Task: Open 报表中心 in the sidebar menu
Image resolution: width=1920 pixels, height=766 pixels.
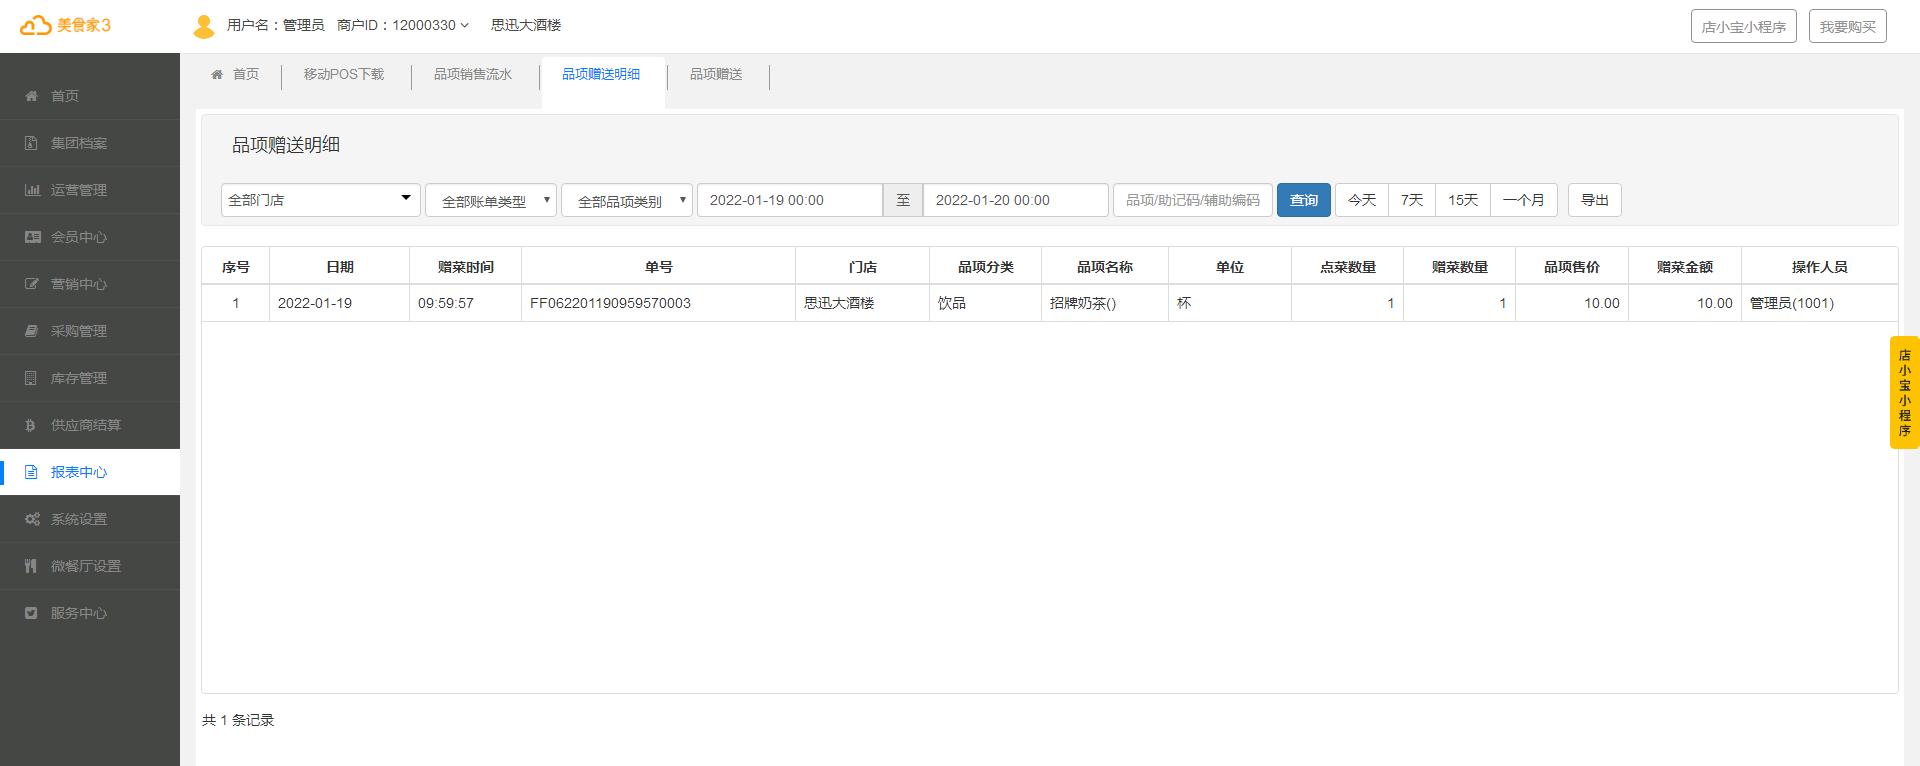Action: (x=90, y=472)
